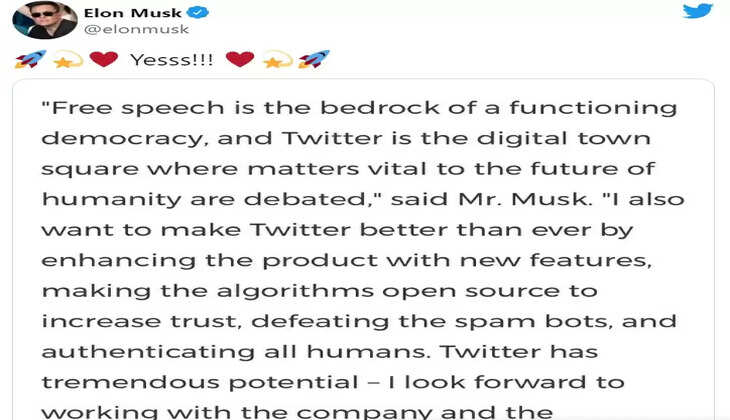Open the Elon Musk display name link

click(x=132, y=12)
